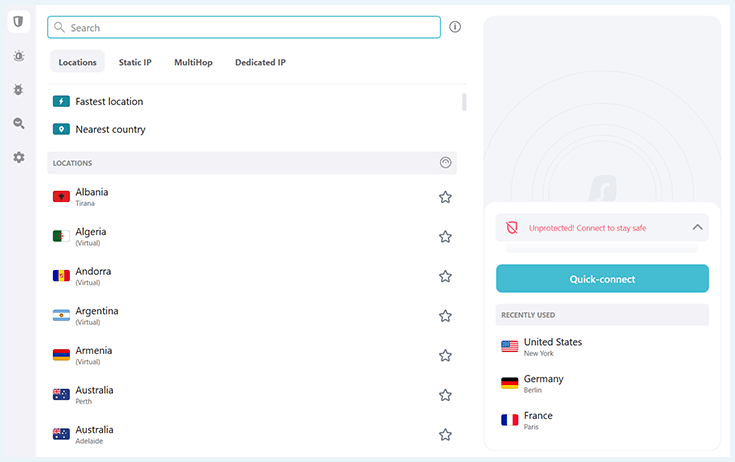
Task: Switch to the MultiHop tab
Action: pos(193,62)
